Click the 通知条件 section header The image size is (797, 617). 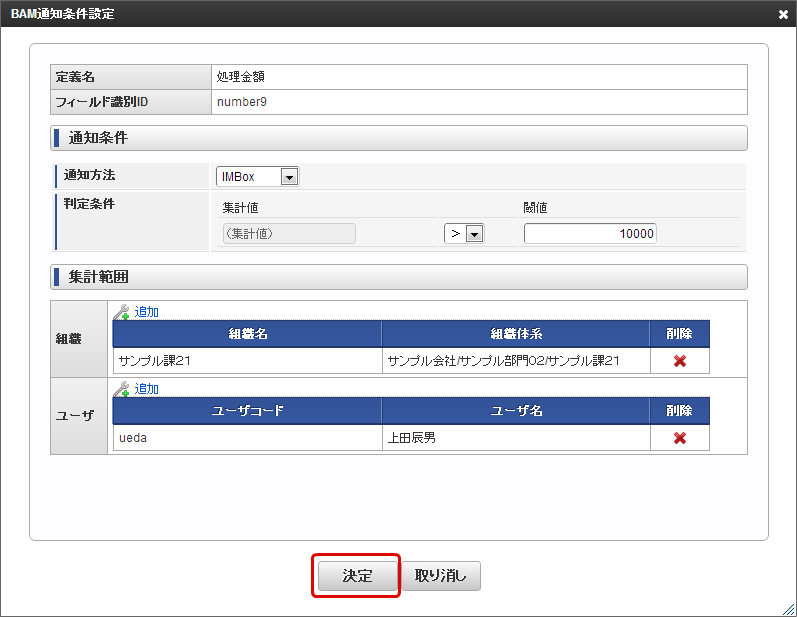click(x=398, y=138)
